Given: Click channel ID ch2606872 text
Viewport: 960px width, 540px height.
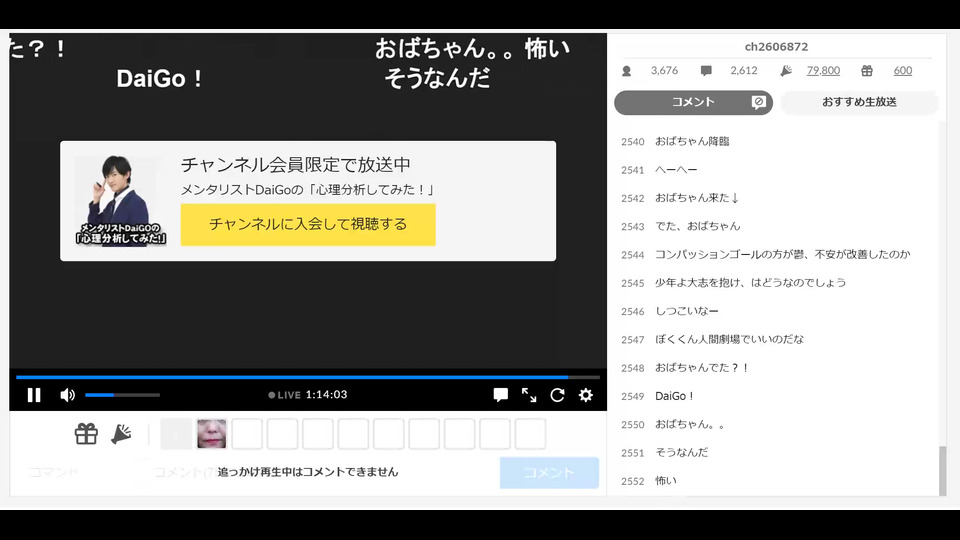Looking at the screenshot, I should pos(776,47).
